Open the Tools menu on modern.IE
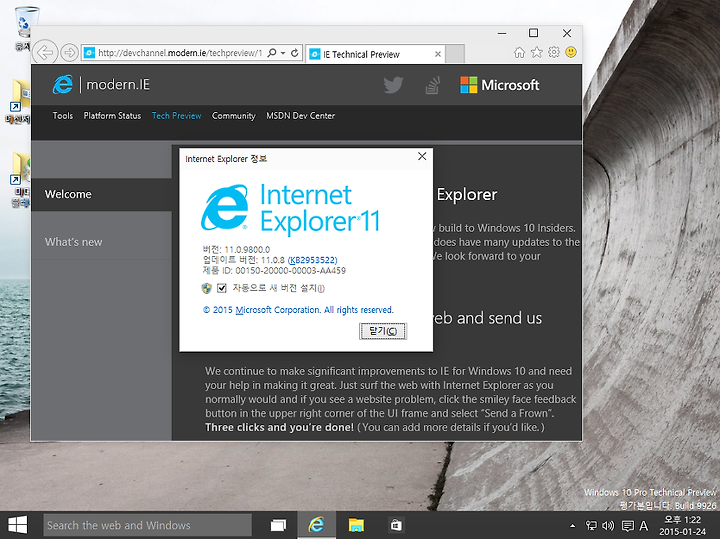The image size is (720, 539). pyautogui.click(x=62, y=116)
